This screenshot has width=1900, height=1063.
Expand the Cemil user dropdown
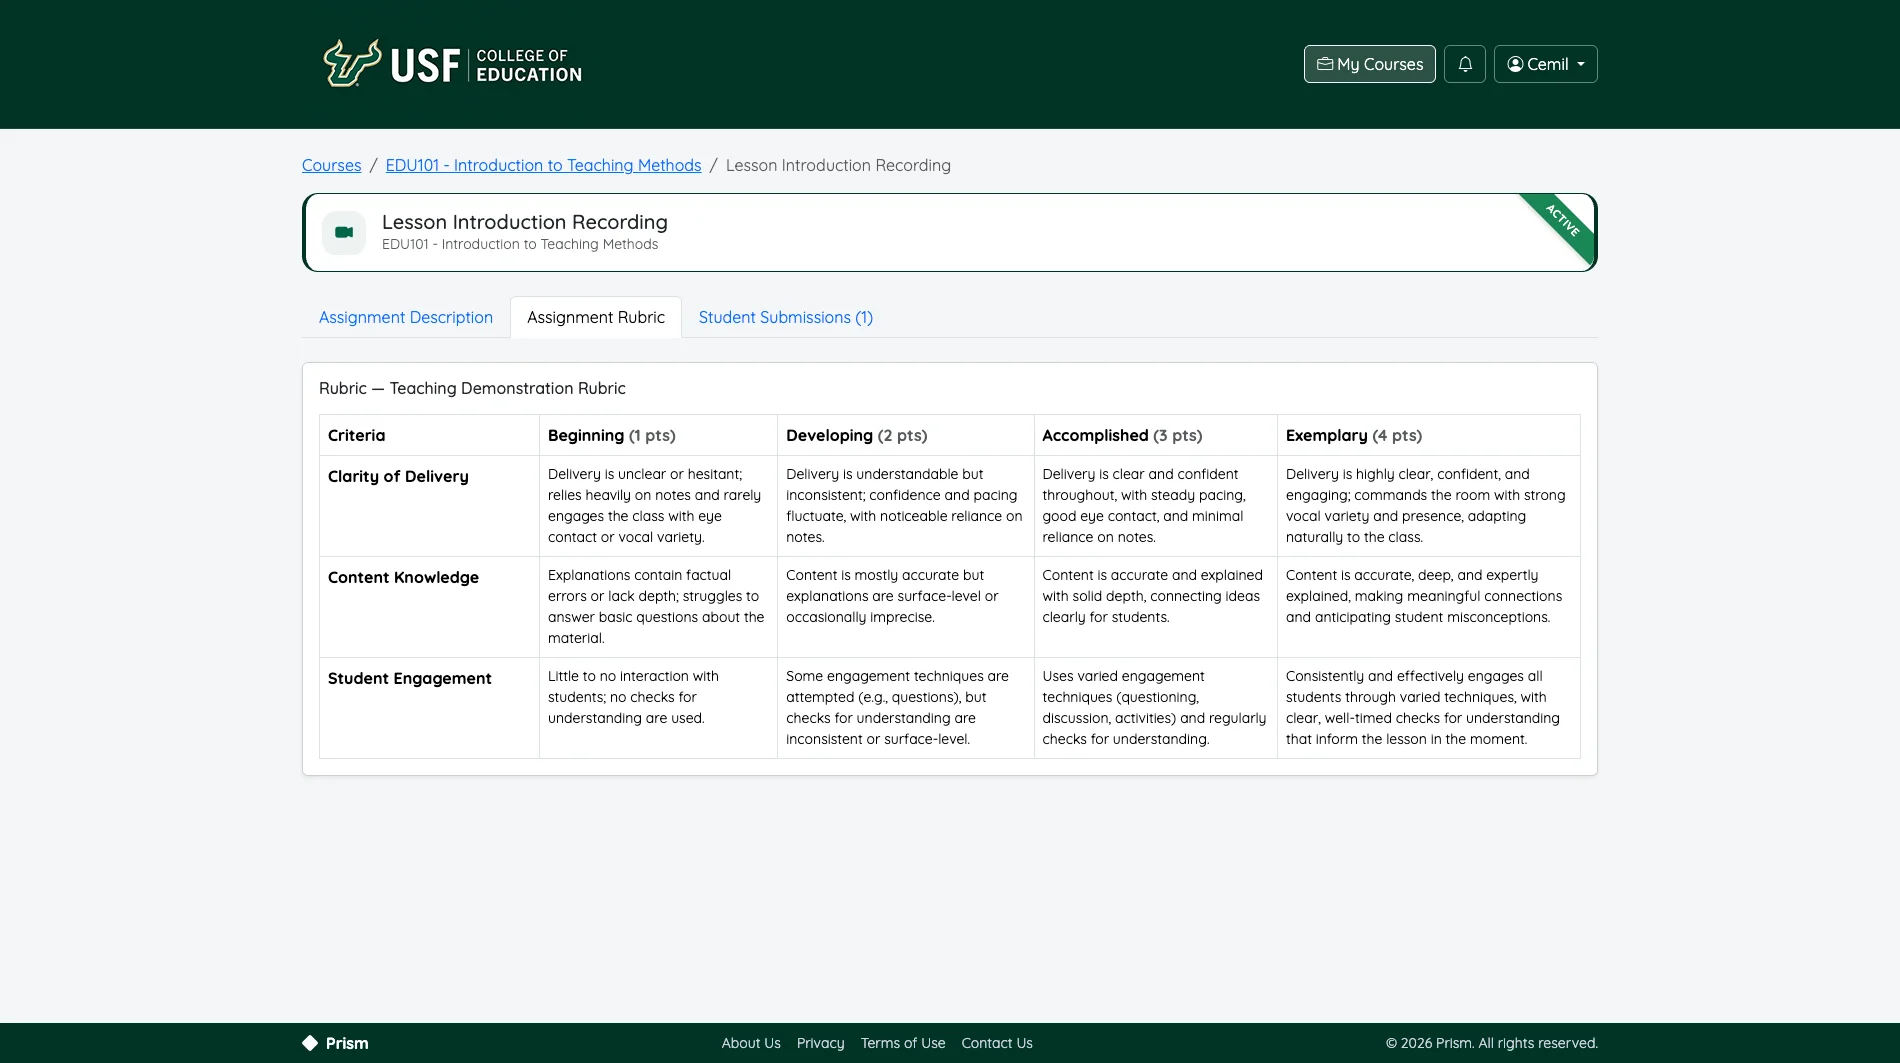tap(1546, 64)
